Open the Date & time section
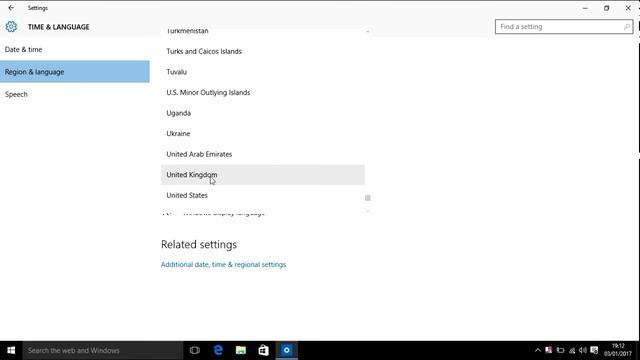The width and height of the screenshot is (640, 360). [75, 49]
